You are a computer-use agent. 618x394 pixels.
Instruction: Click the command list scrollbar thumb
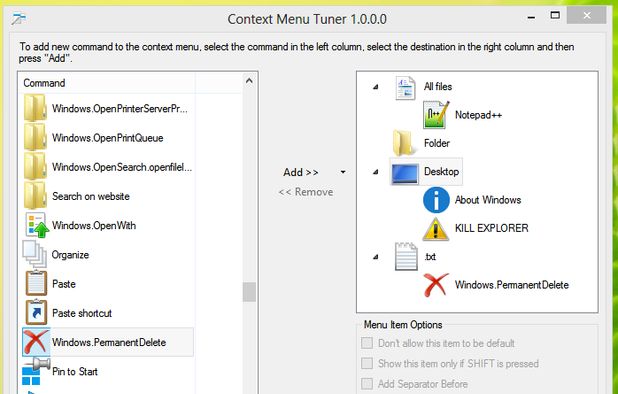(x=249, y=292)
